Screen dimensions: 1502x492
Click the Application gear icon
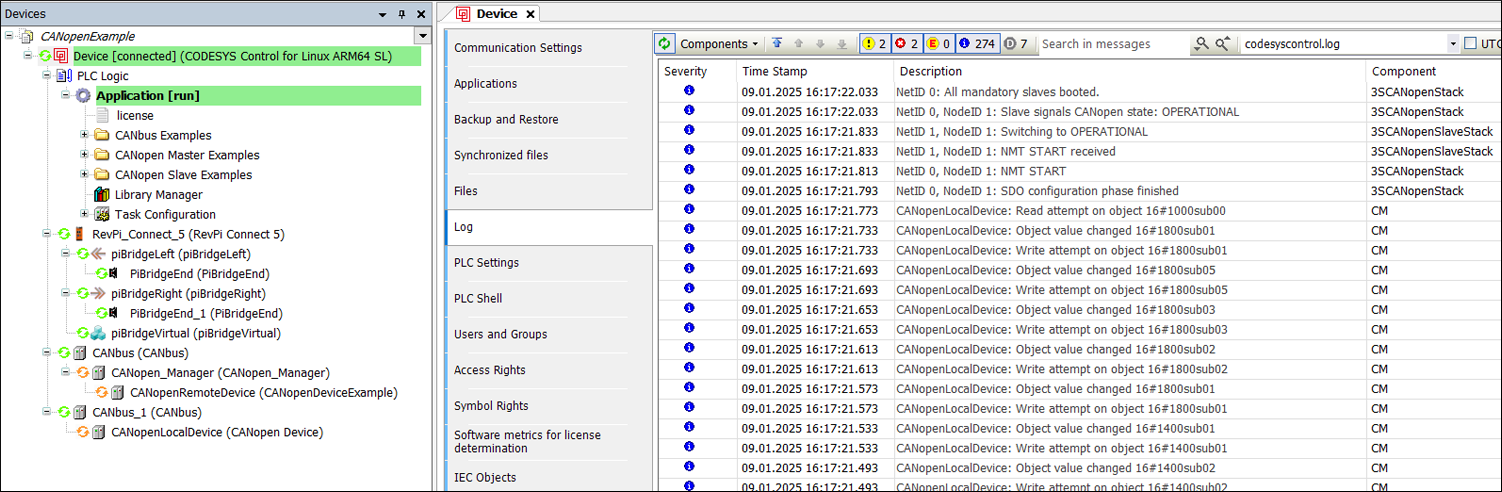[83, 96]
